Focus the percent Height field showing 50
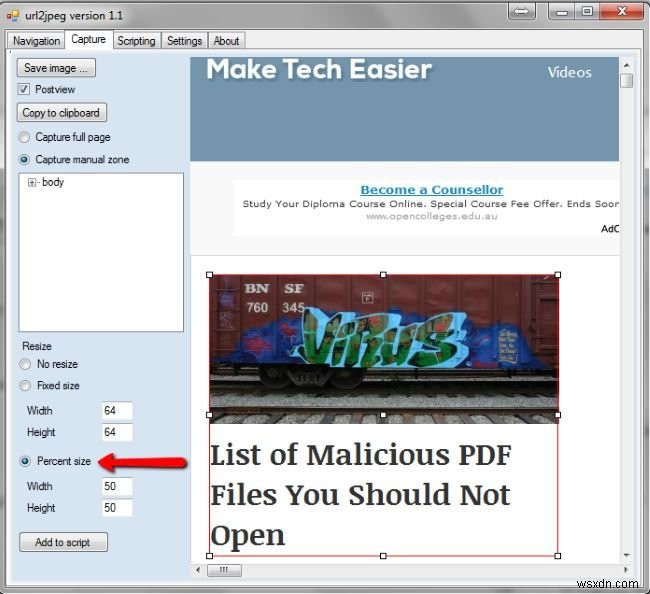The width and height of the screenshot is (650, 594). click(117, 508)
